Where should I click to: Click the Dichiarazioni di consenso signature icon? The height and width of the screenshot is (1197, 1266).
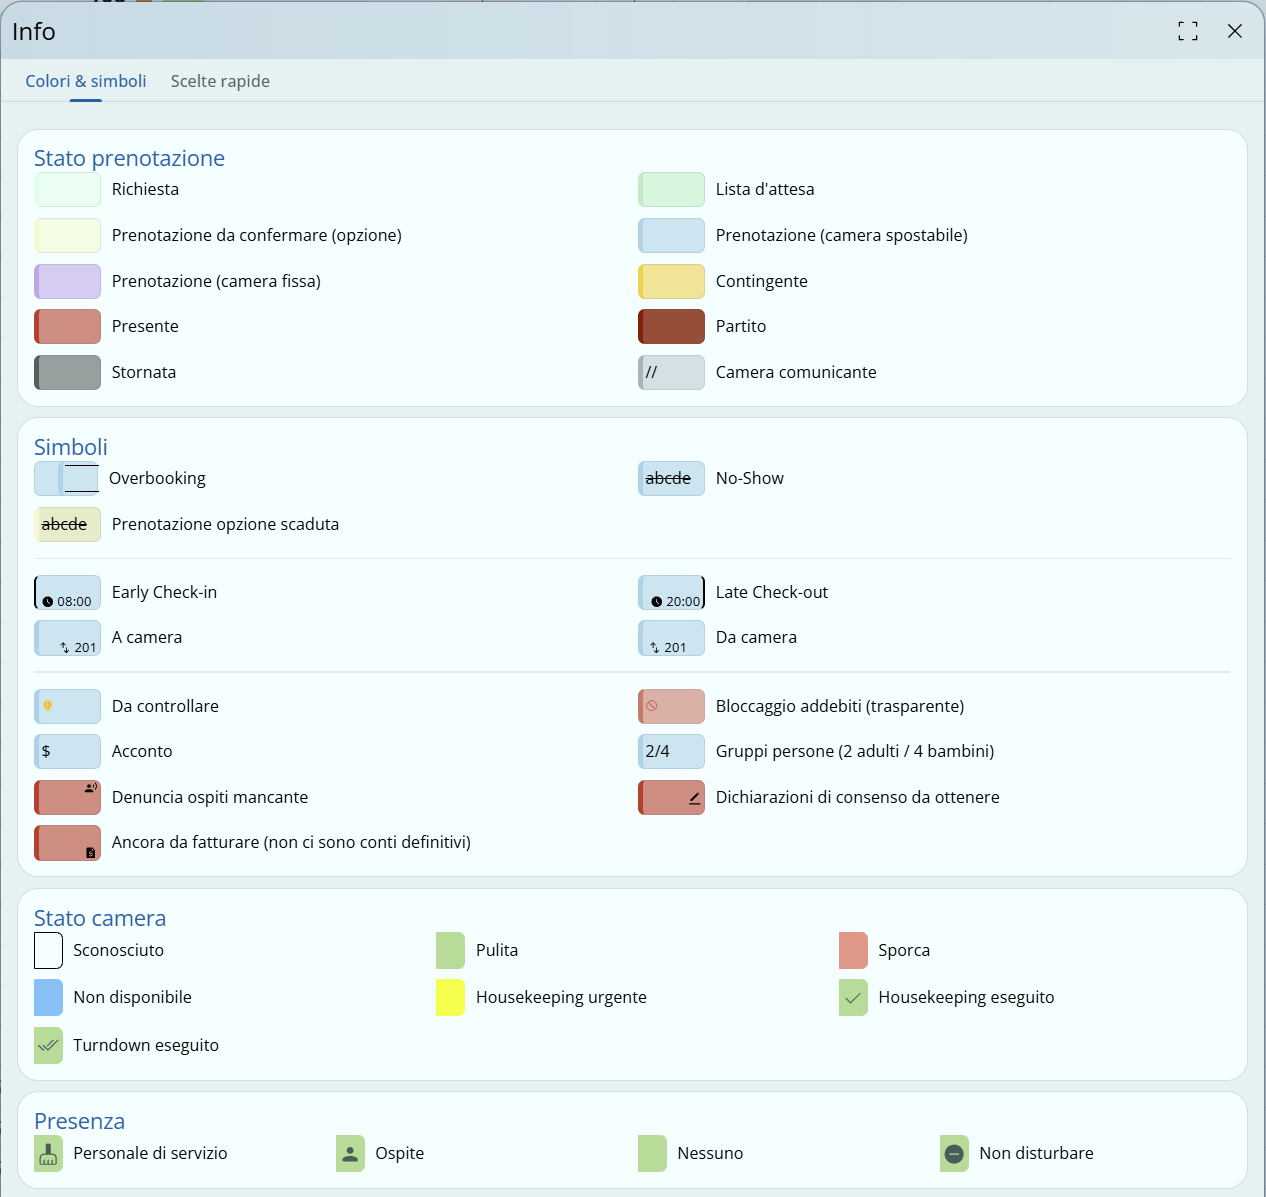[x=694, y=798]
